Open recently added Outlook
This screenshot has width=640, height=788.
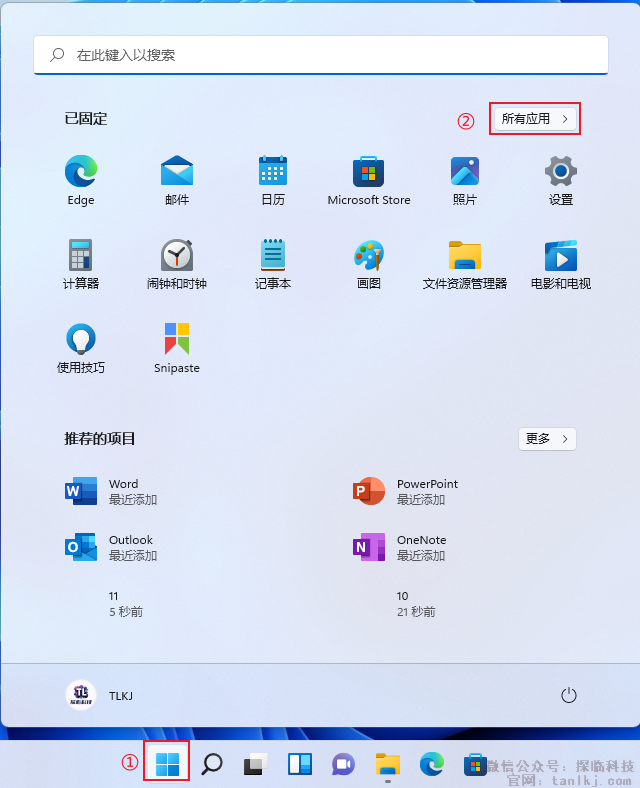click(x=112, y=547)
